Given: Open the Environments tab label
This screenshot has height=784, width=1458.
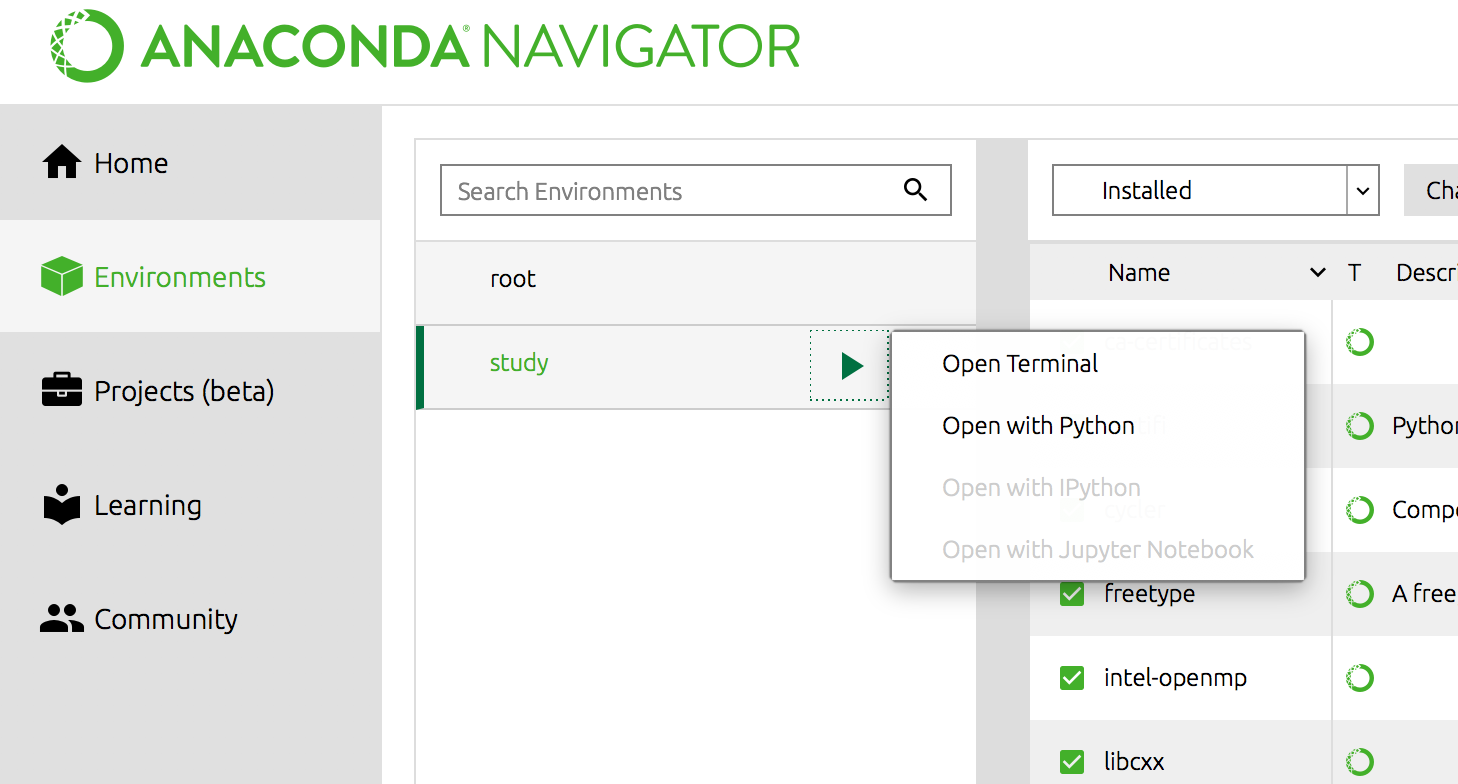Looking at the screenshot, I should [x=180, y=277].
